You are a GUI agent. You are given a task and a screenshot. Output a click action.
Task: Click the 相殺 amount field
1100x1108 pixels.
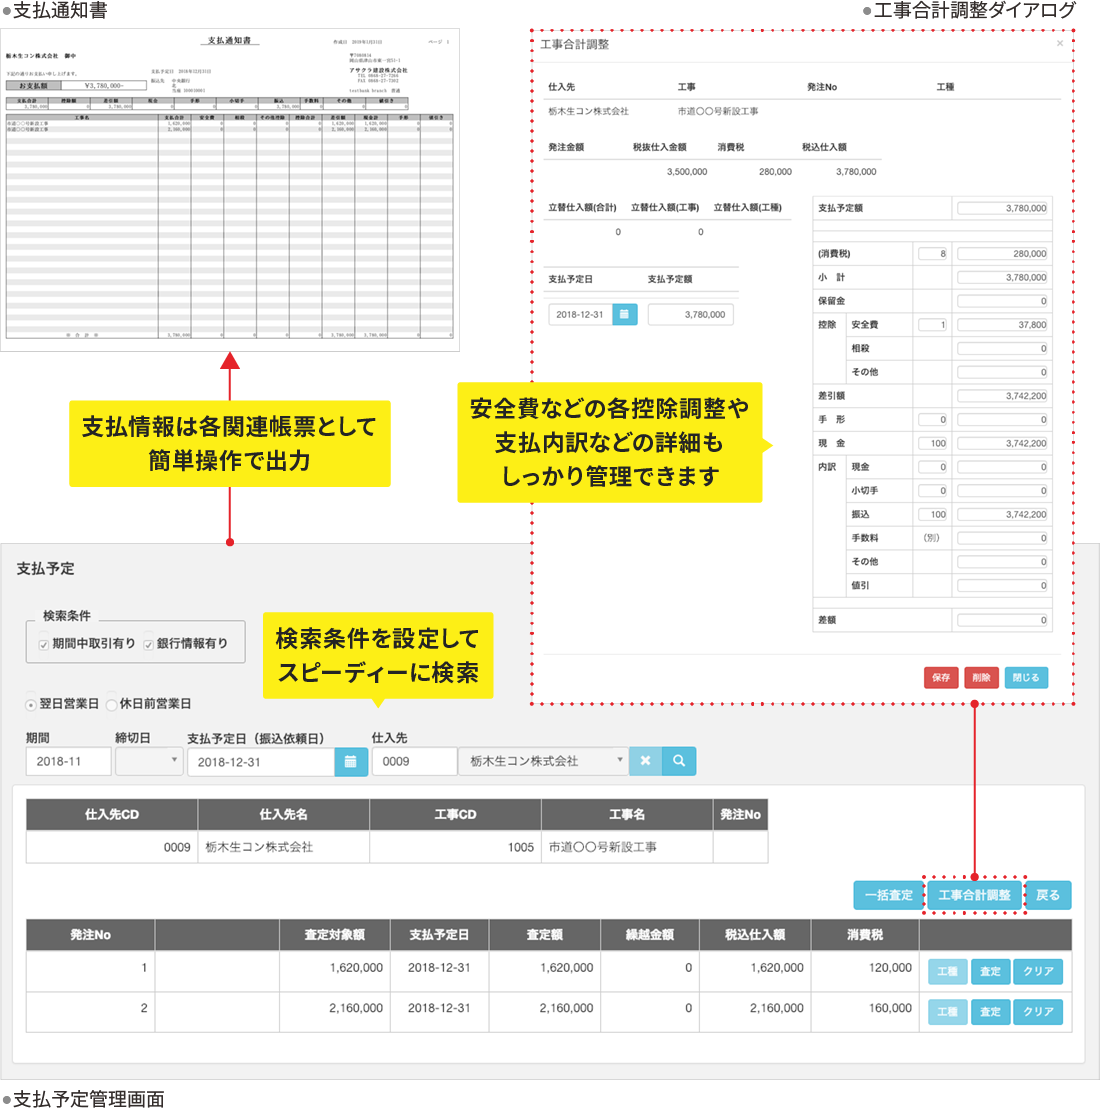(1003, 348)
